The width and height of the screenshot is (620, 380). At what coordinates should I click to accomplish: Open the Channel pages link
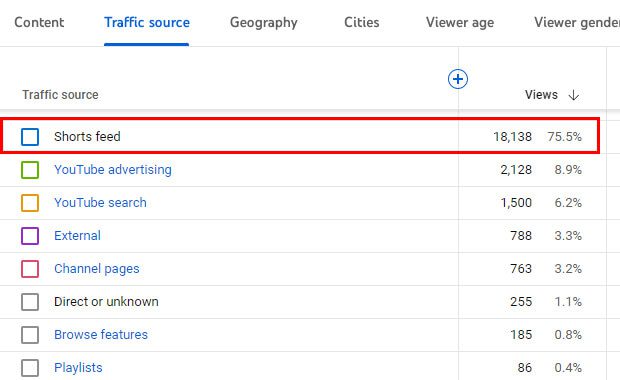(x=96, y=269)
